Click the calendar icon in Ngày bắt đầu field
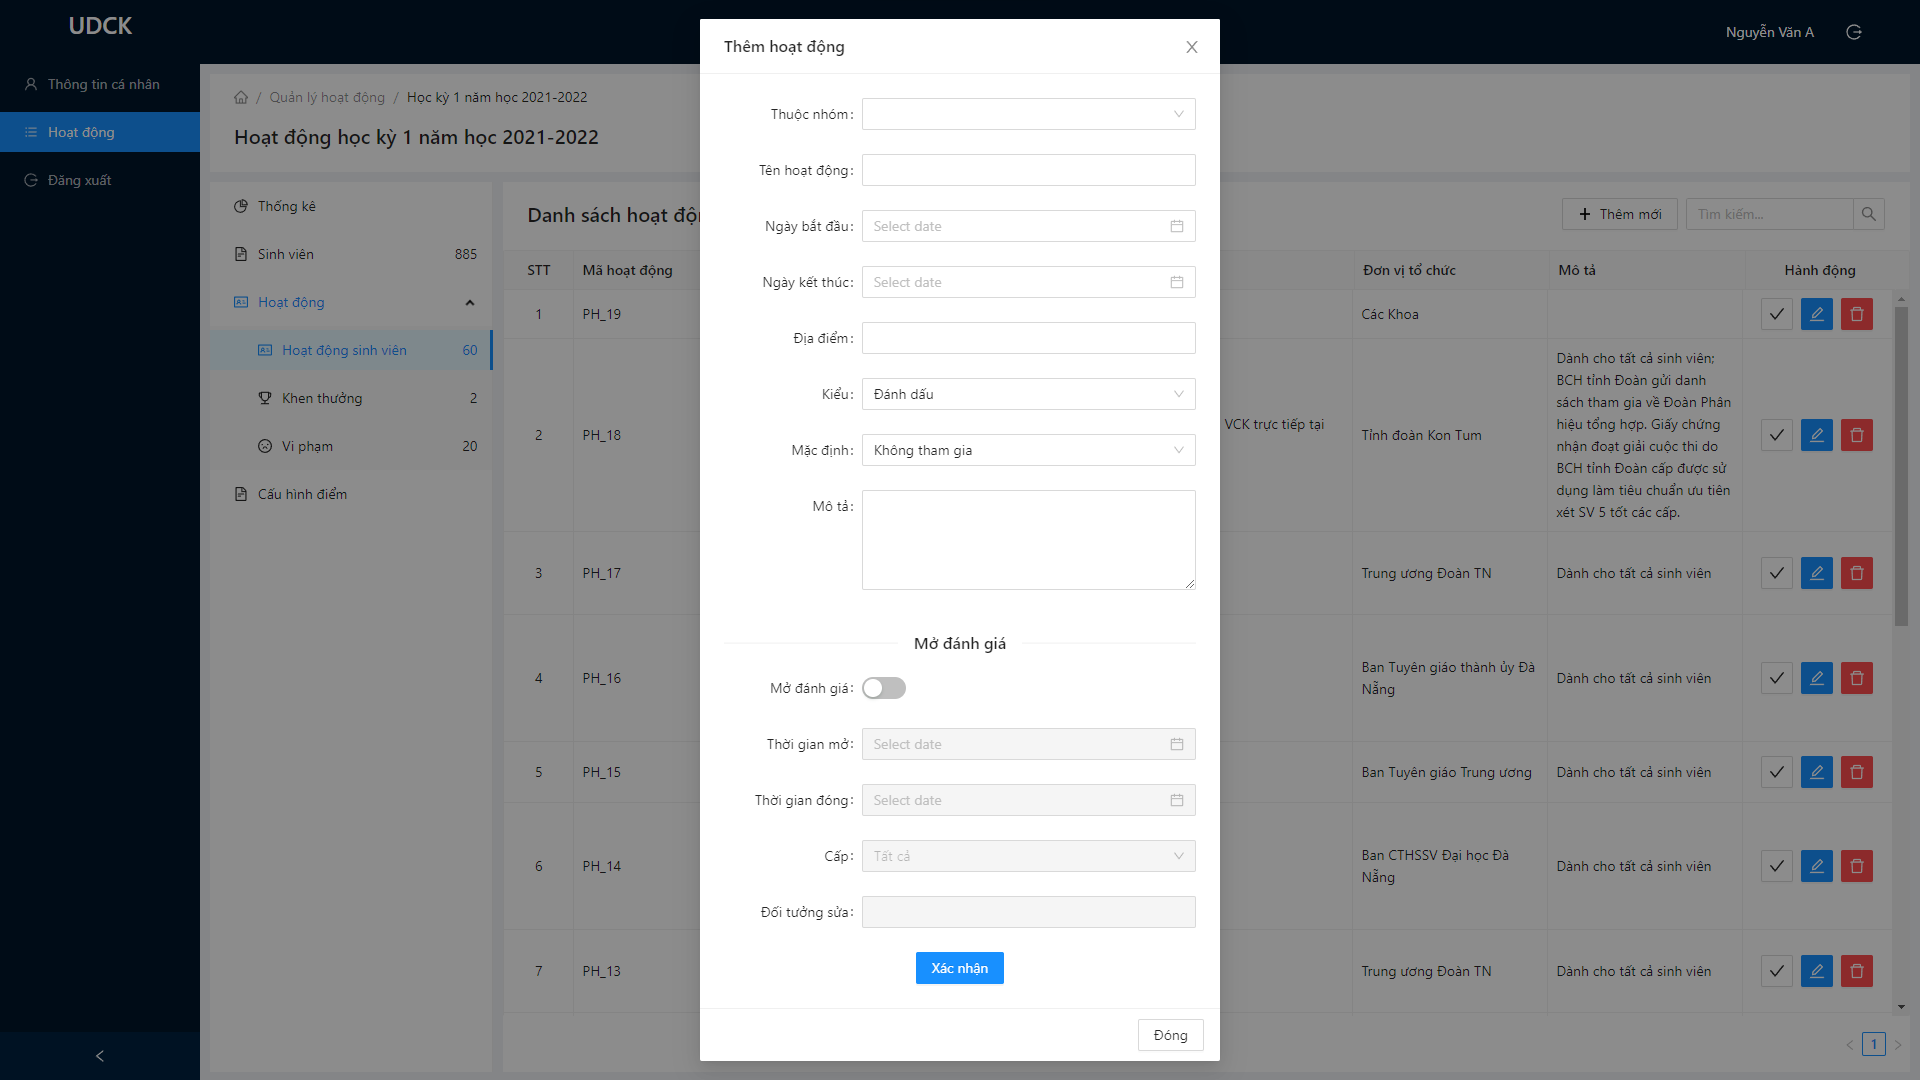Viewport: 1920px width, 1080px height. [1176, 226]
